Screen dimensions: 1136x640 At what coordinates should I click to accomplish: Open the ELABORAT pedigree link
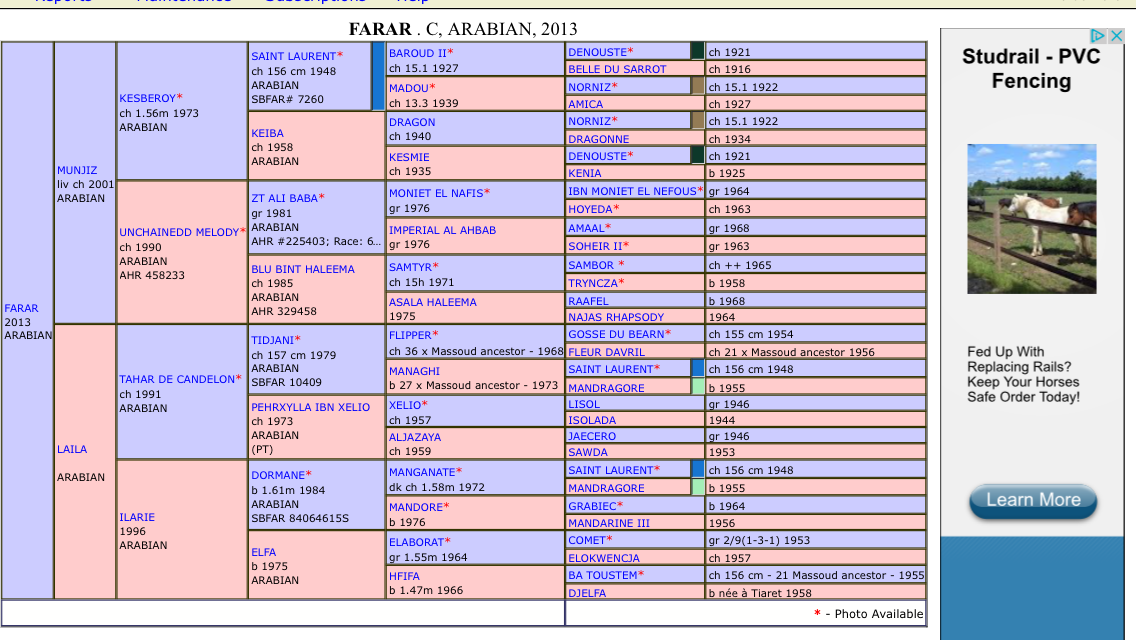pyautogui.click(x=417, y=542)
